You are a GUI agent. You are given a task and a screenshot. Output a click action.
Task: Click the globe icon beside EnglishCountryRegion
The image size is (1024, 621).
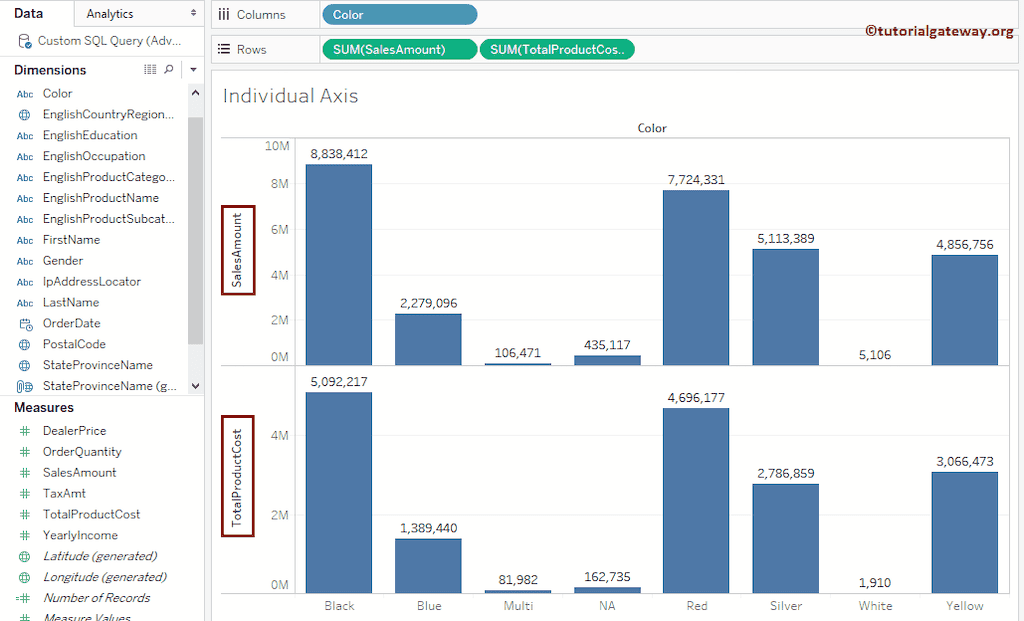pyautogui.click(x=23, y=114)
